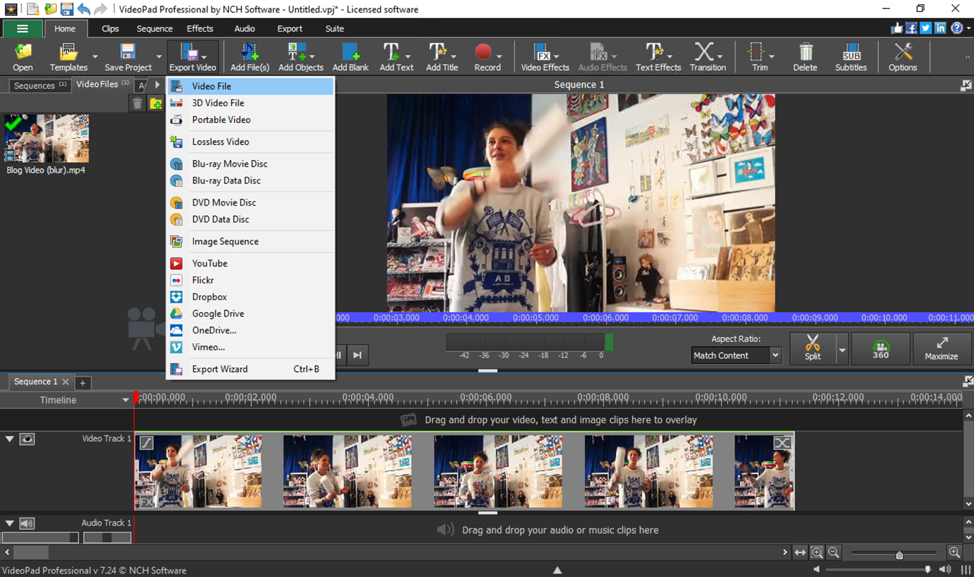The width and height of the screenshot is (974, 577).
Task: Click the next frame playback button
Action: pos(357,355)
